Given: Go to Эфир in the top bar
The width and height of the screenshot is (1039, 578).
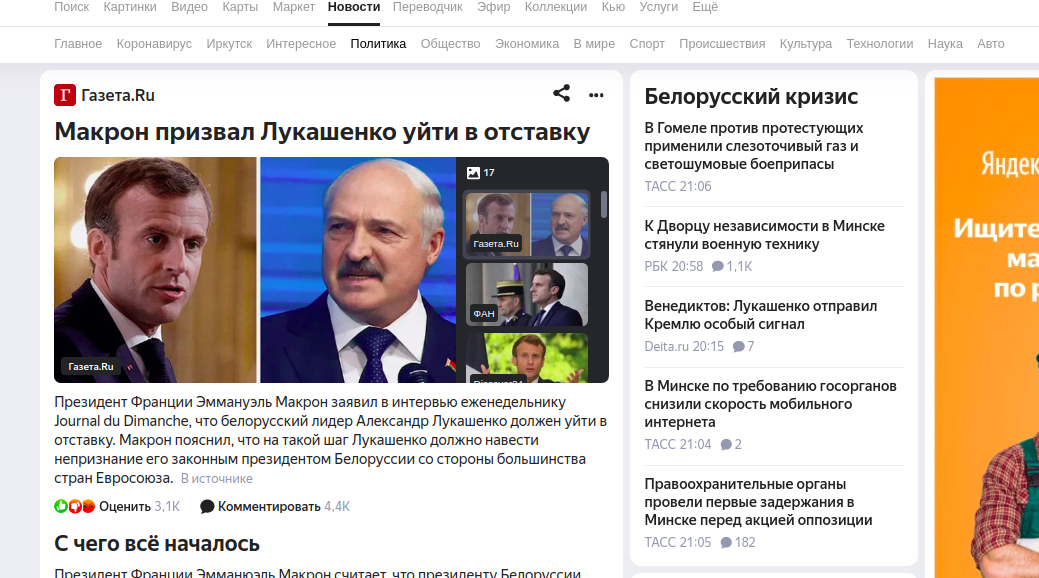Looking at the screenshot, I should (494, 7).
